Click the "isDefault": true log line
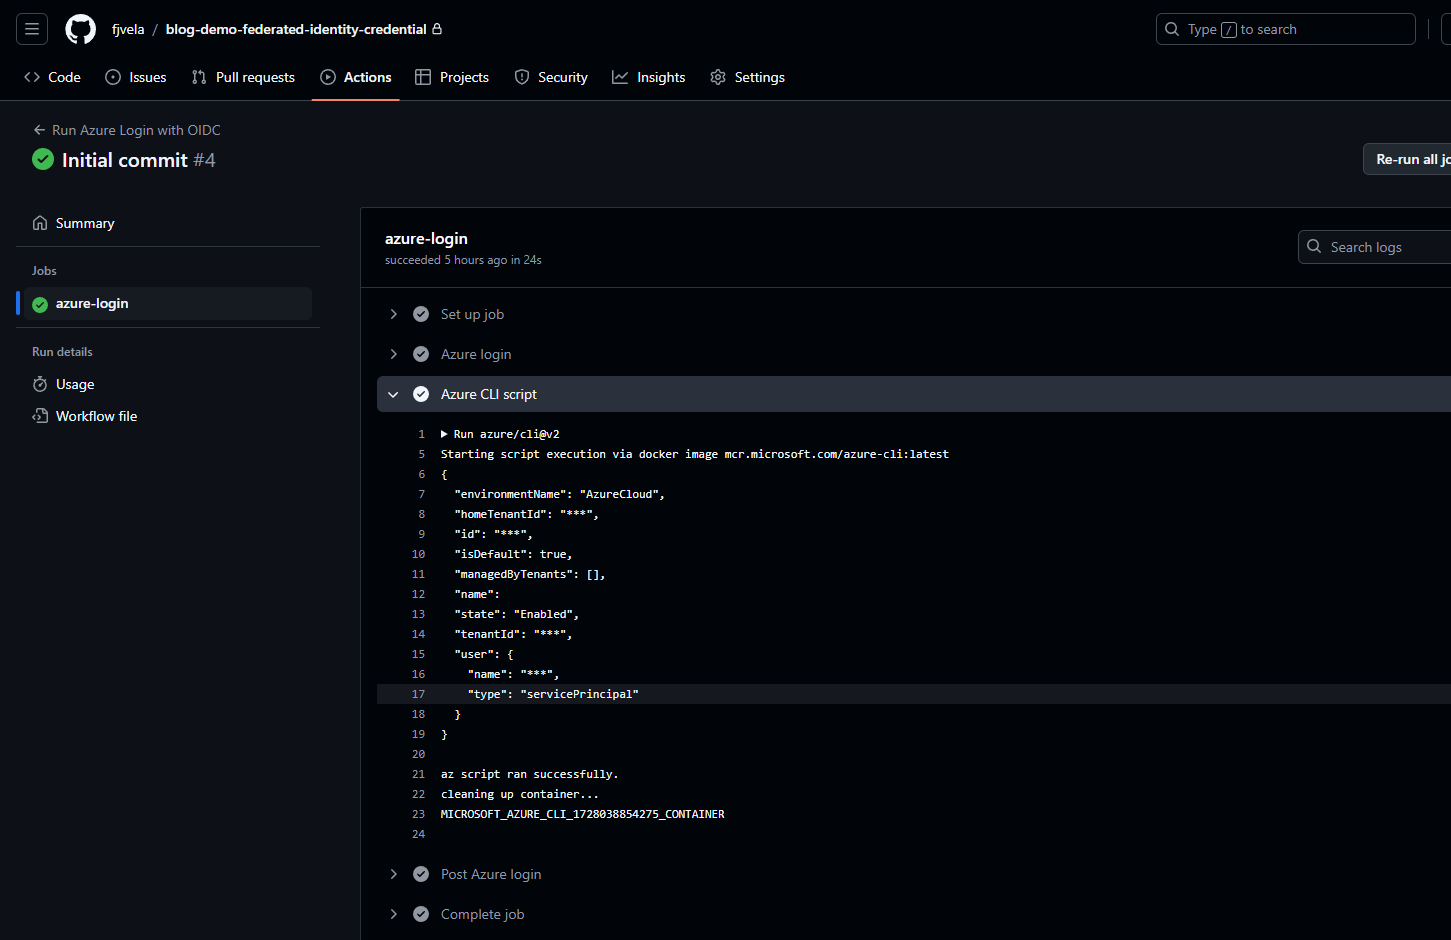1451x940 pixels. tap(513, 554)
